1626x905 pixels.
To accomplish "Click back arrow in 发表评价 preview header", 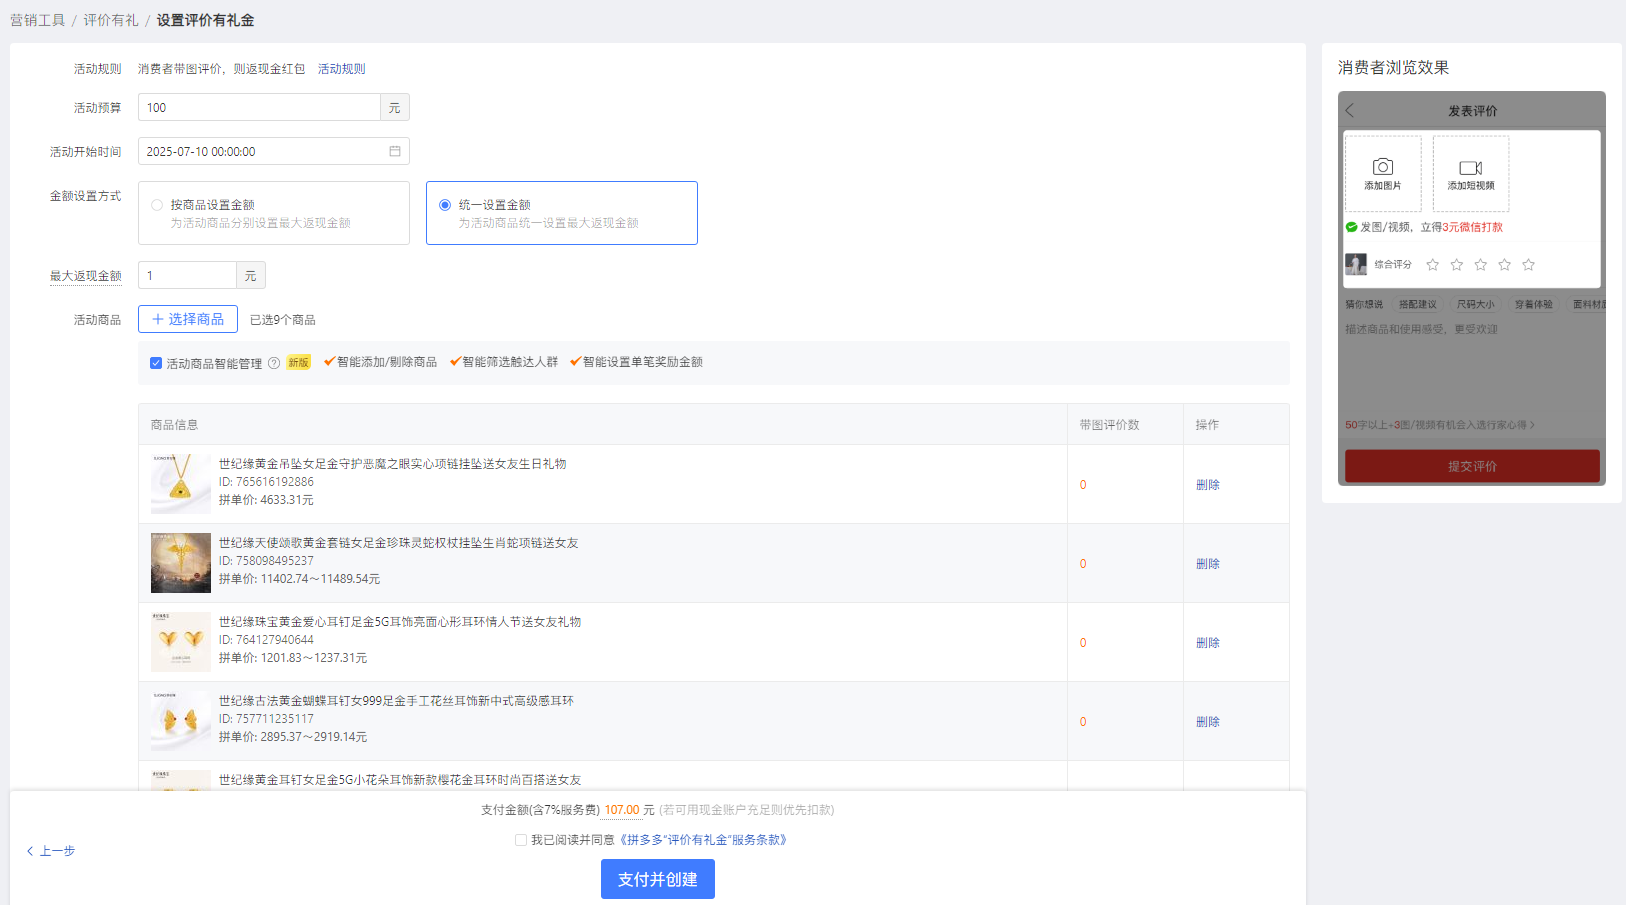I will [x=1350, y=111].
